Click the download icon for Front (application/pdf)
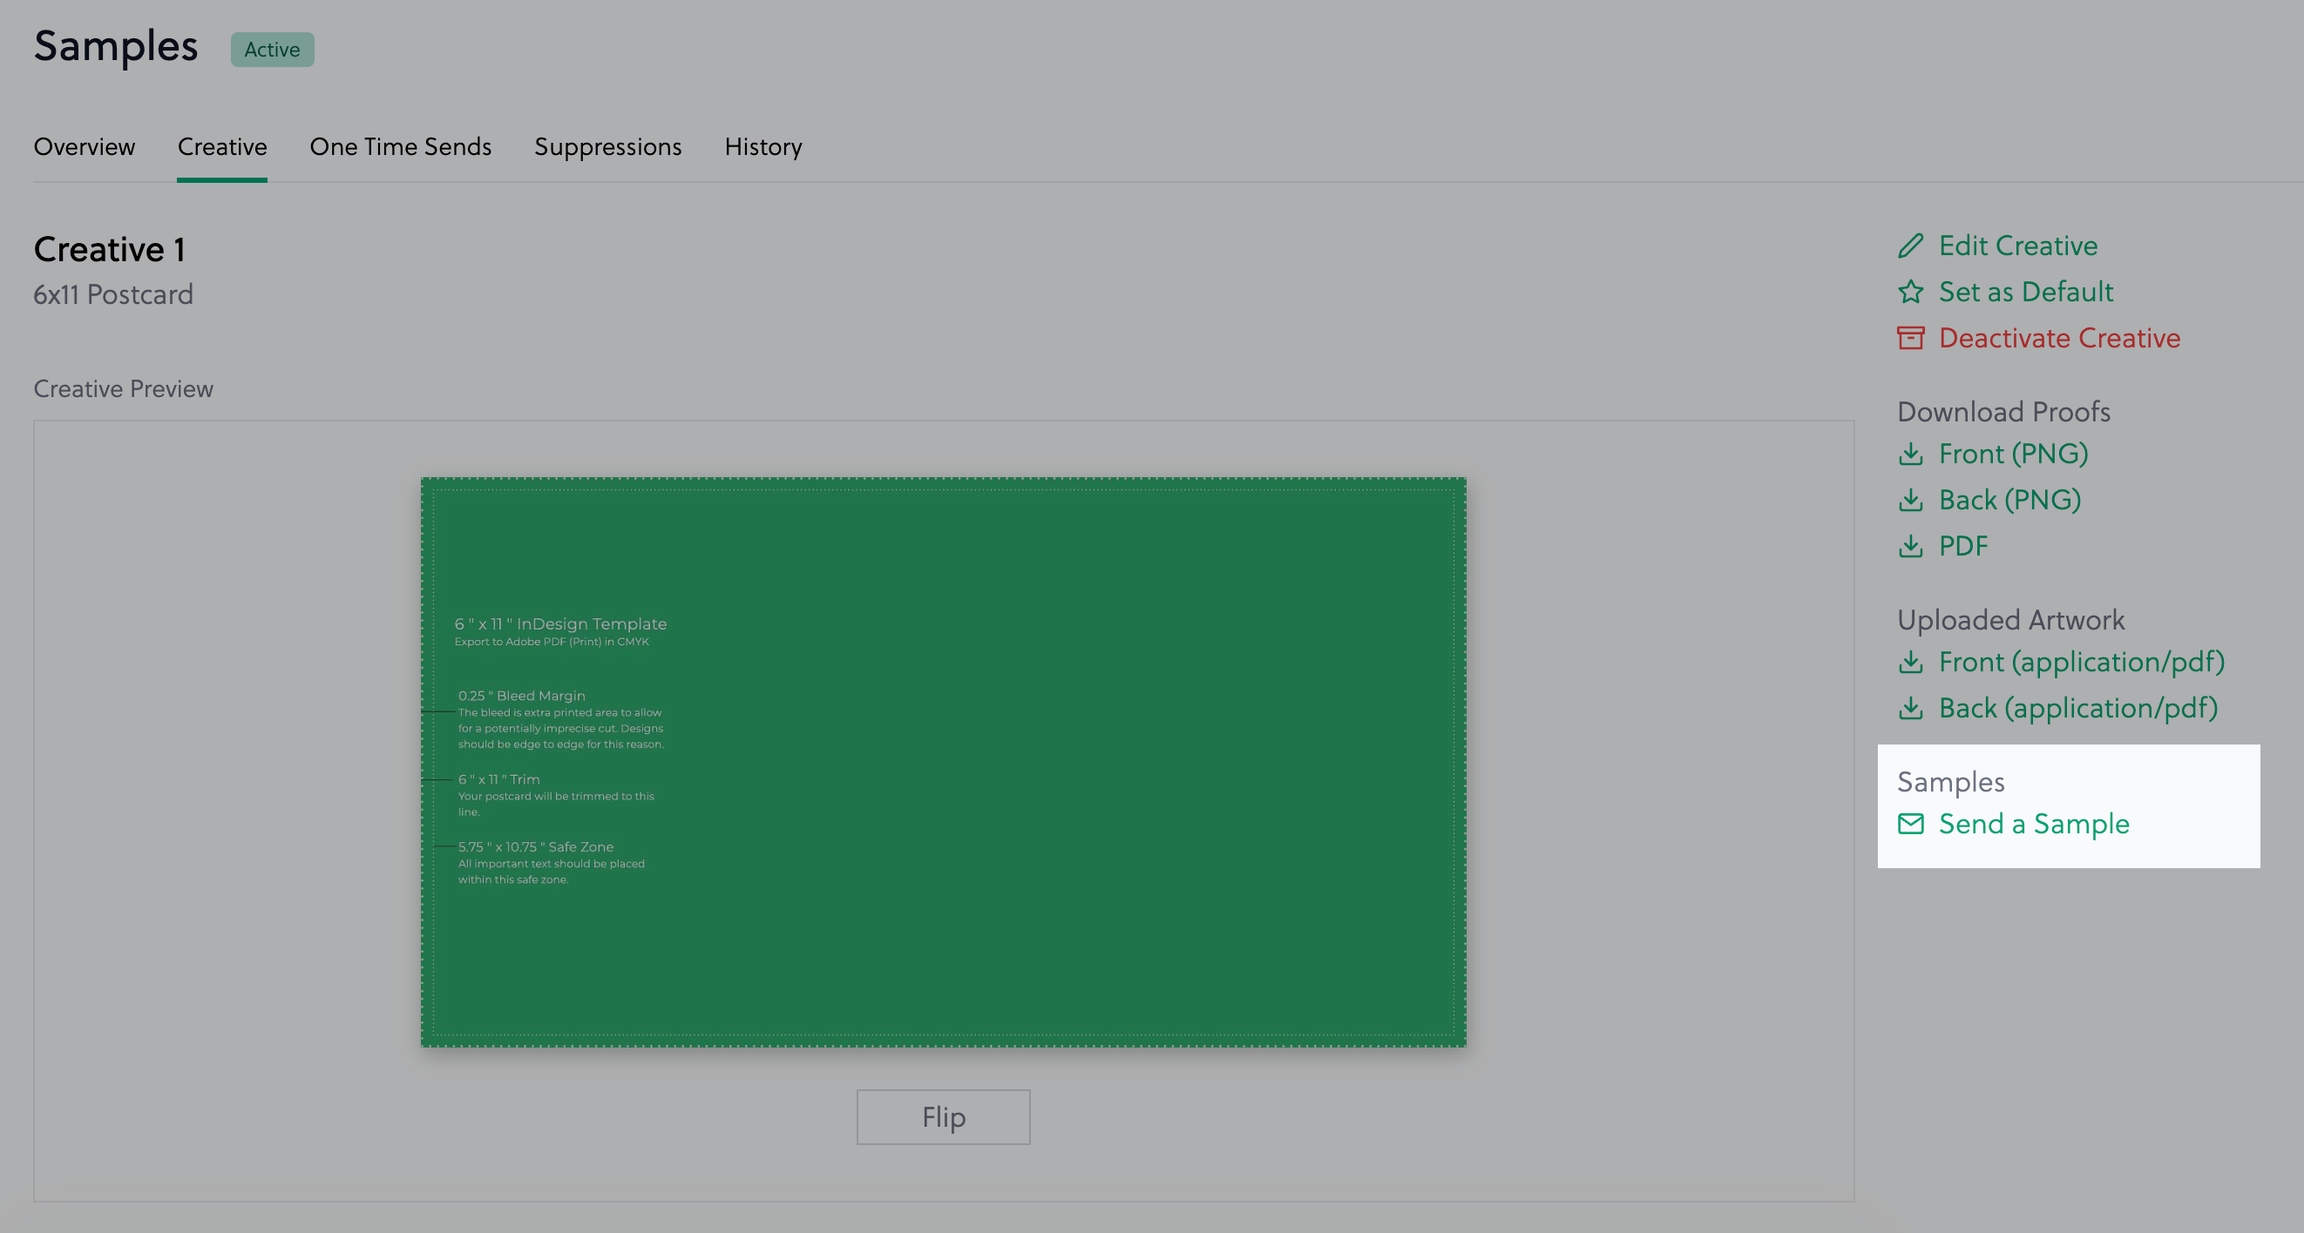This screenshot has height=1233, width=2304. tap(1910, 662)
